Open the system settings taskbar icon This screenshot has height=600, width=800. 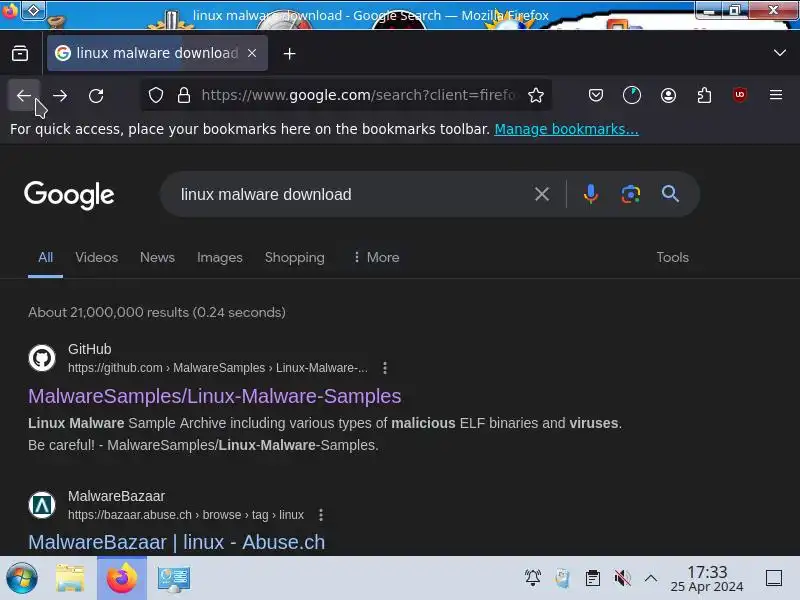coord(174,579)
